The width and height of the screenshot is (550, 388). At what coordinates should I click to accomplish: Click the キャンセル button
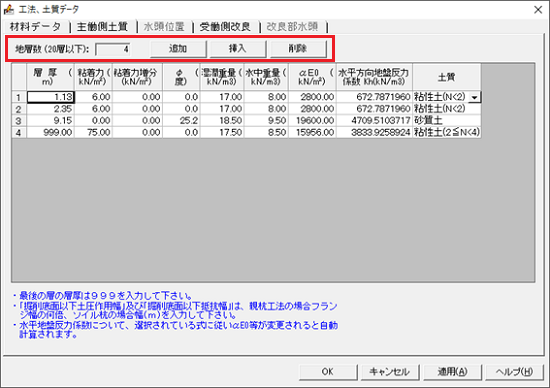390,372
